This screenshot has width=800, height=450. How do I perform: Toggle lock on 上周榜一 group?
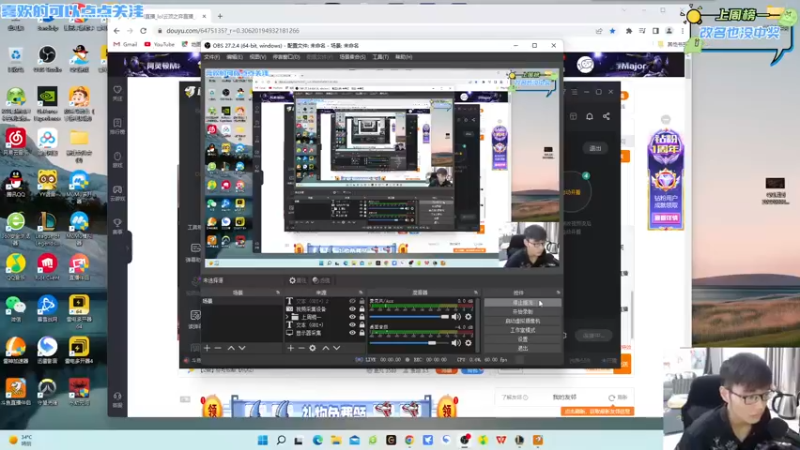pos(362,317)
